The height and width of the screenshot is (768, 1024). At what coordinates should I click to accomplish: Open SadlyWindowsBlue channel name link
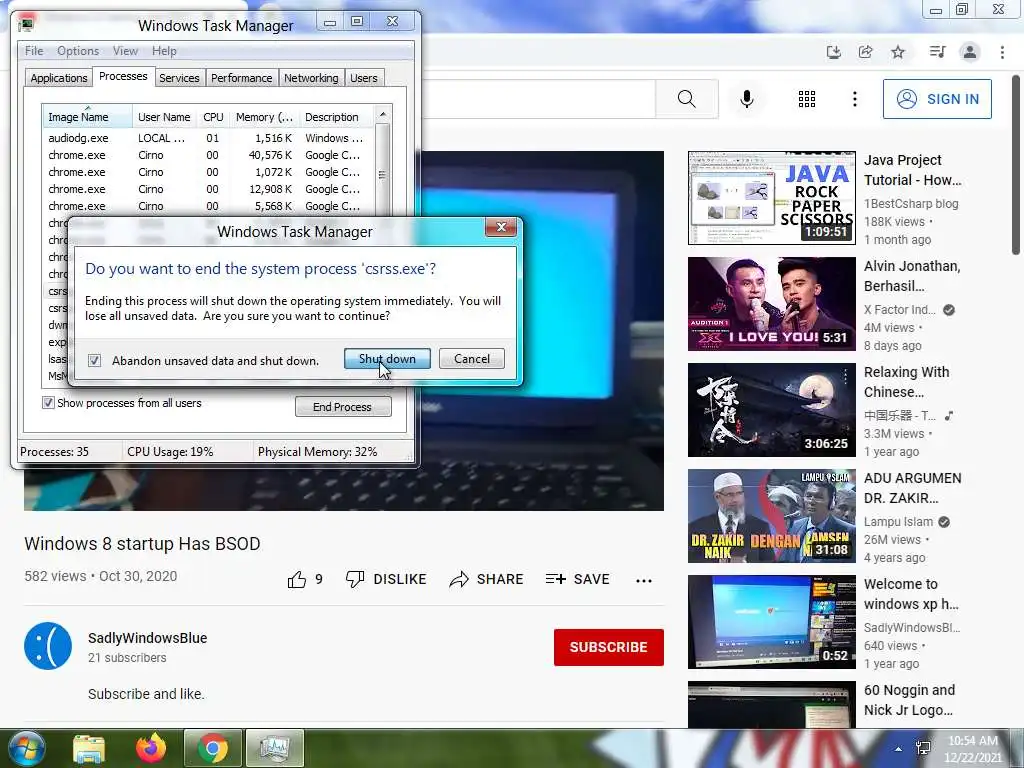(148, 638)
